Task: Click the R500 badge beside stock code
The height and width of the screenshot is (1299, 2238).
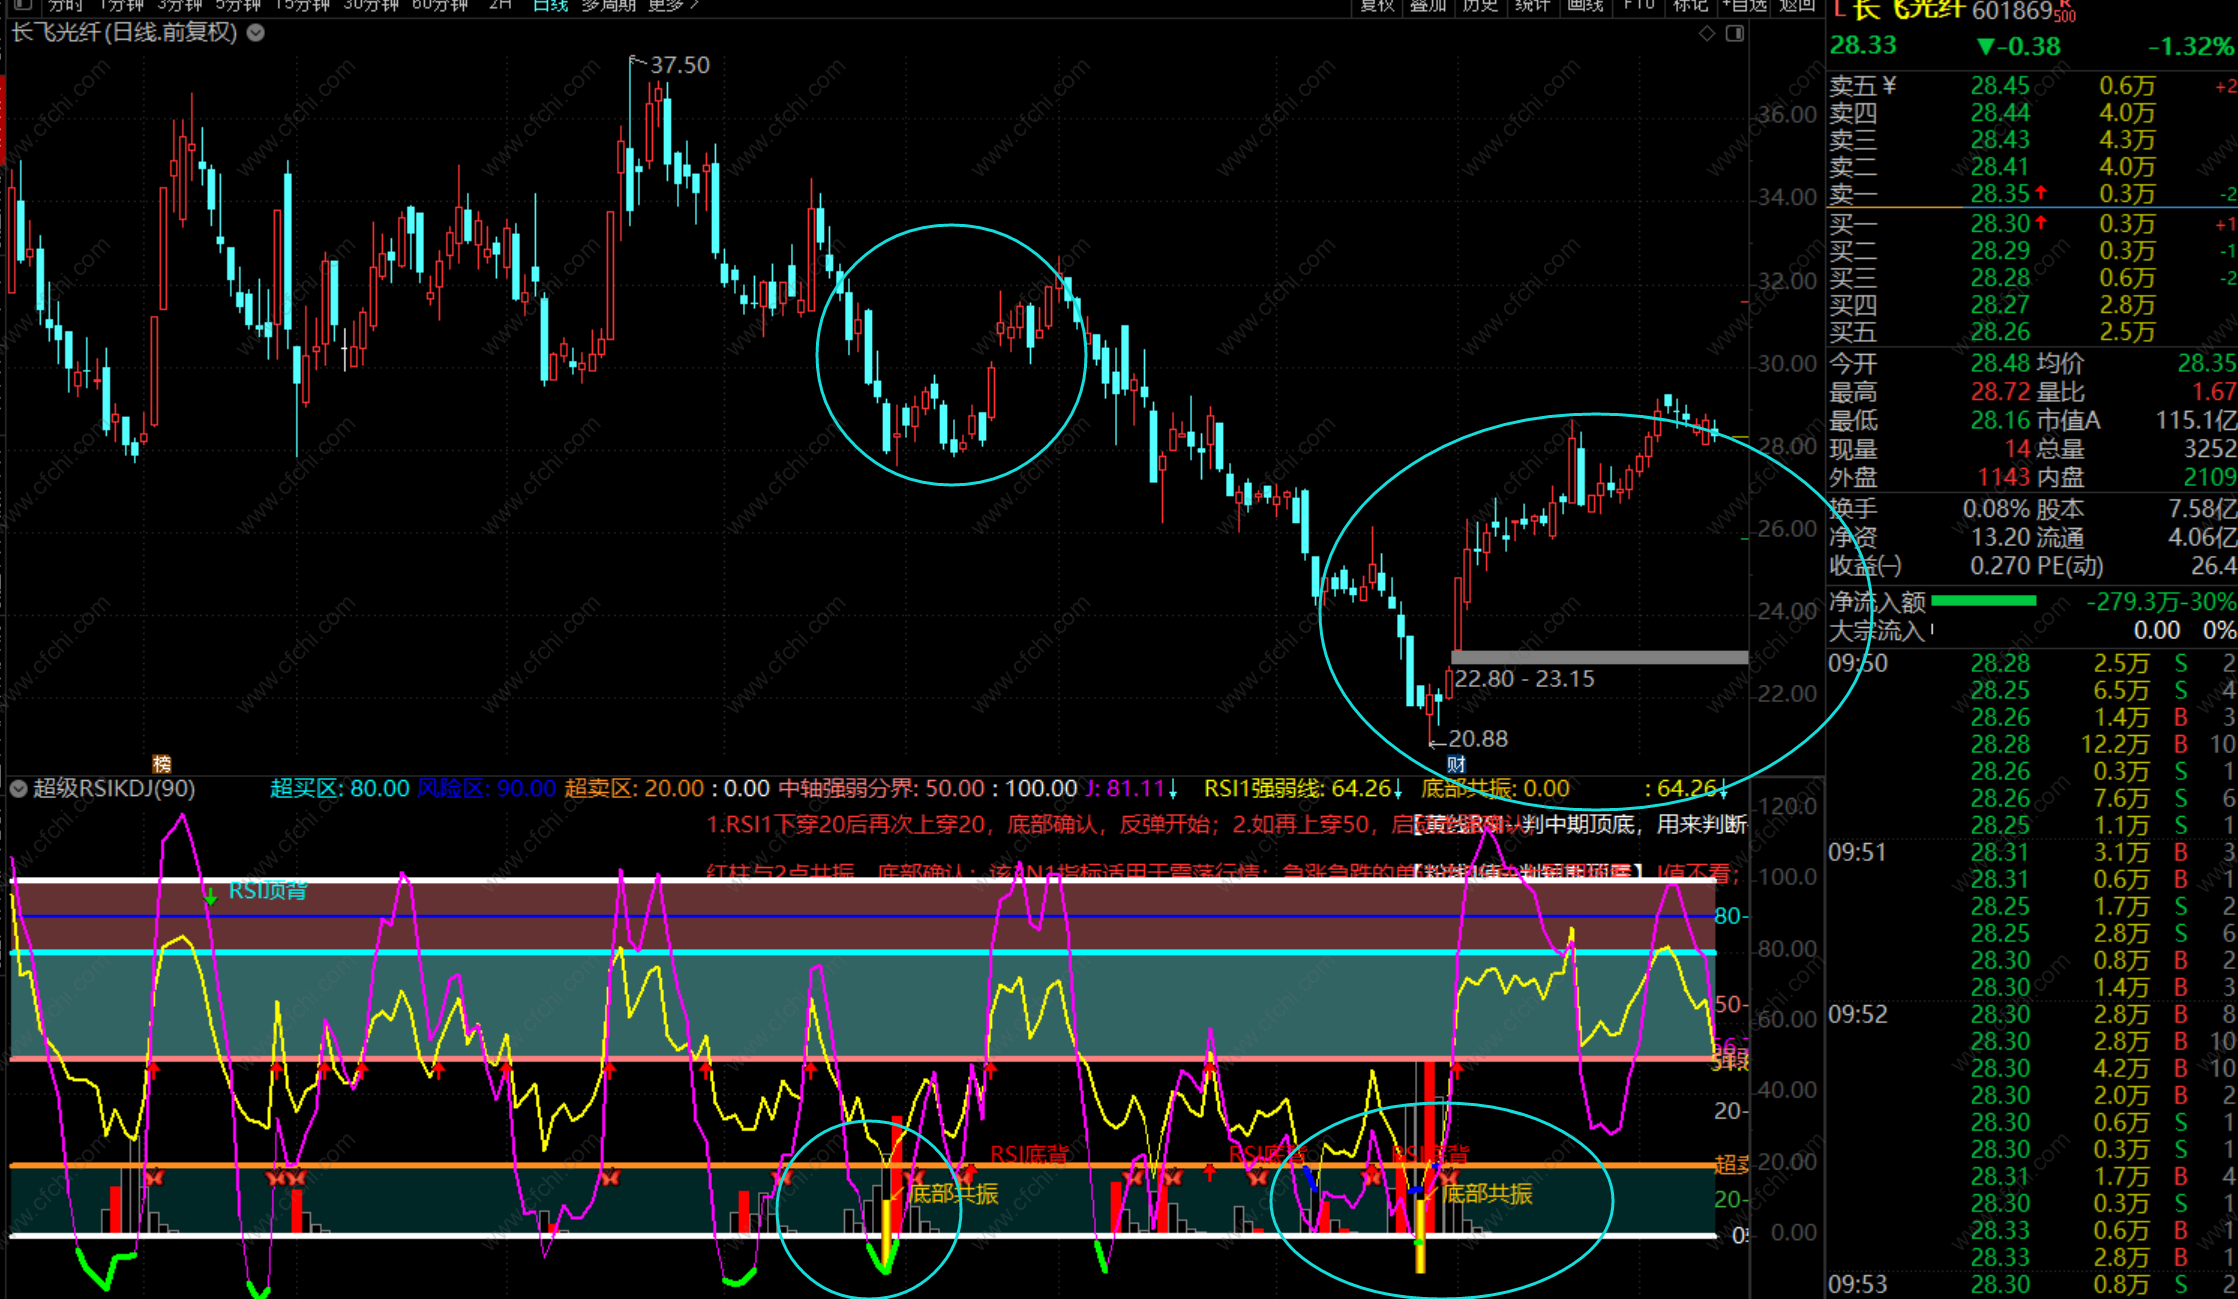Action: pyautogui.click(x=2065, y=12)
